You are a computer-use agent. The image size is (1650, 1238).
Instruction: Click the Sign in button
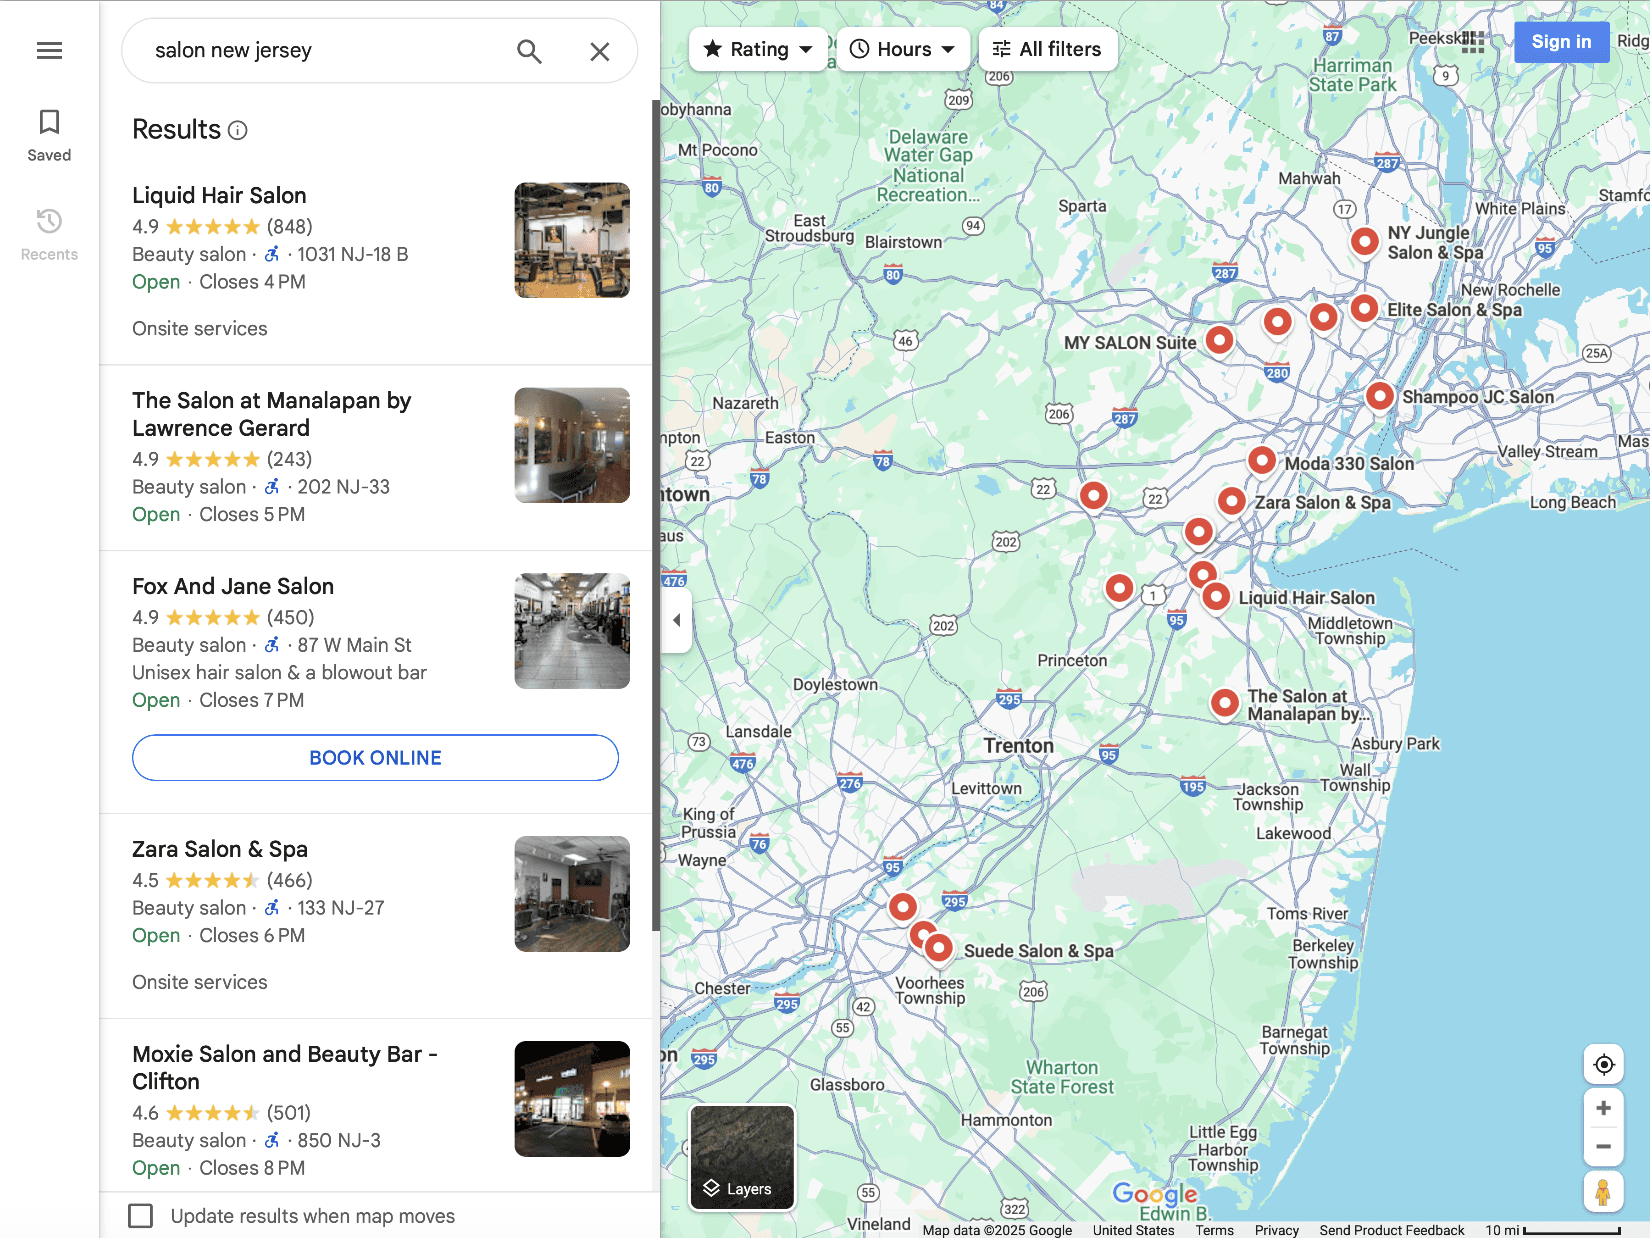pyautogui.click(x=1561, y=42)
